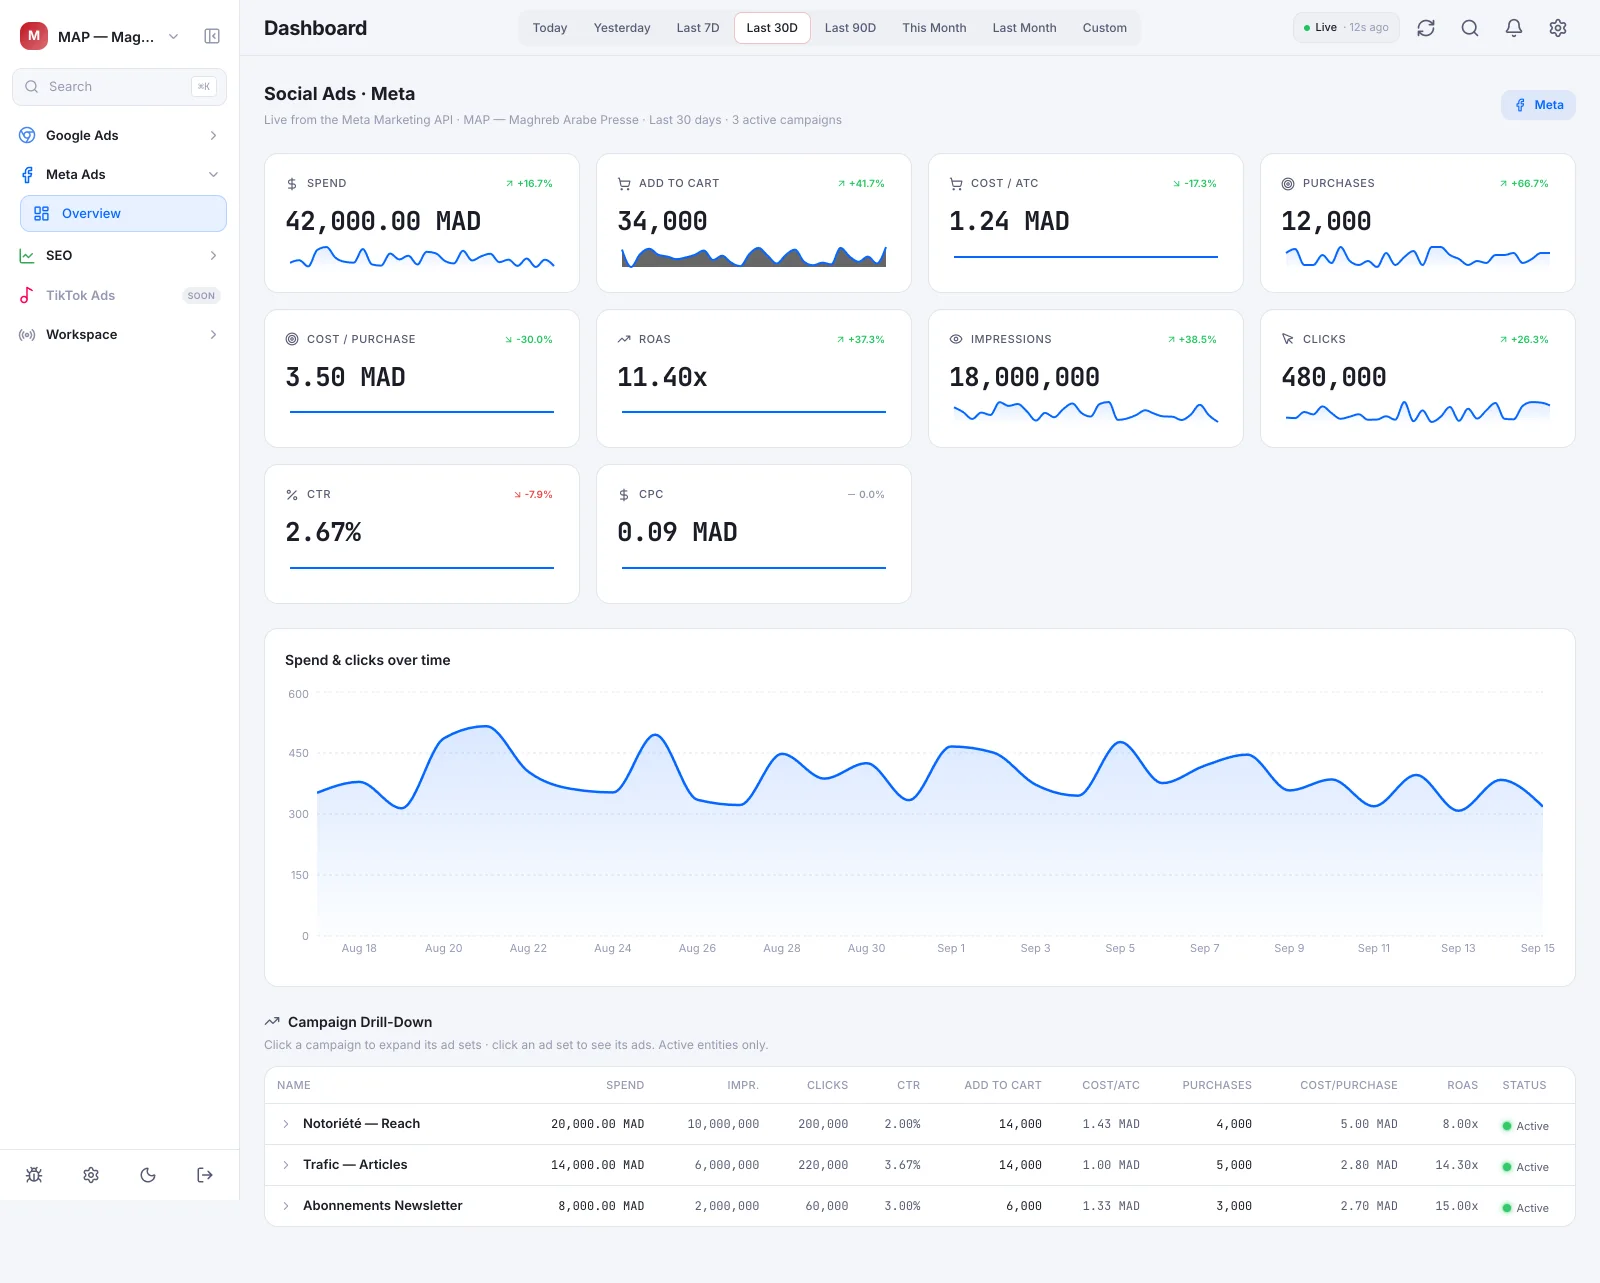Refresh dashboard data icon

pyautogui.click(x=1426, y=28)
